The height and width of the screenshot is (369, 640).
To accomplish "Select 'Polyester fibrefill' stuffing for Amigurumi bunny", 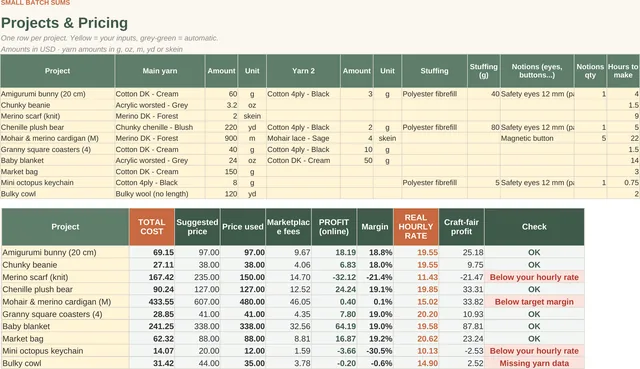I will point(434,94).
